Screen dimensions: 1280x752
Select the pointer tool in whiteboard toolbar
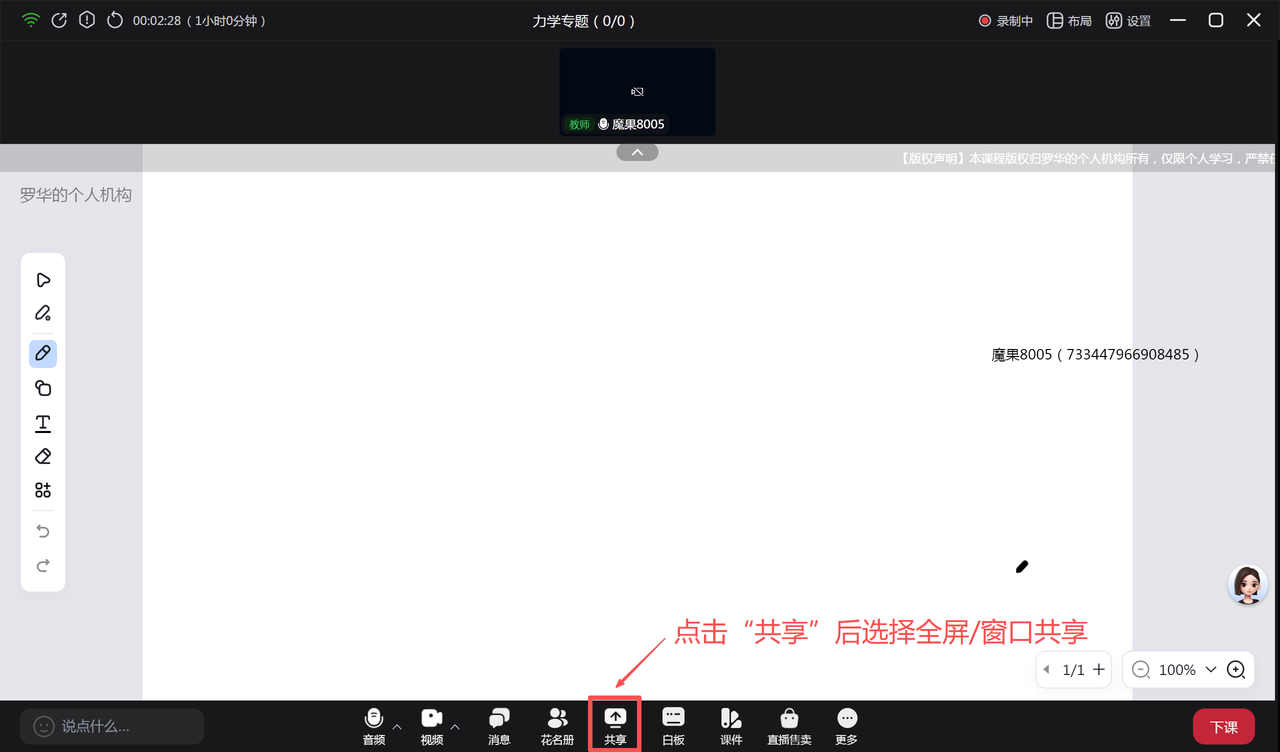coord(43,280)
